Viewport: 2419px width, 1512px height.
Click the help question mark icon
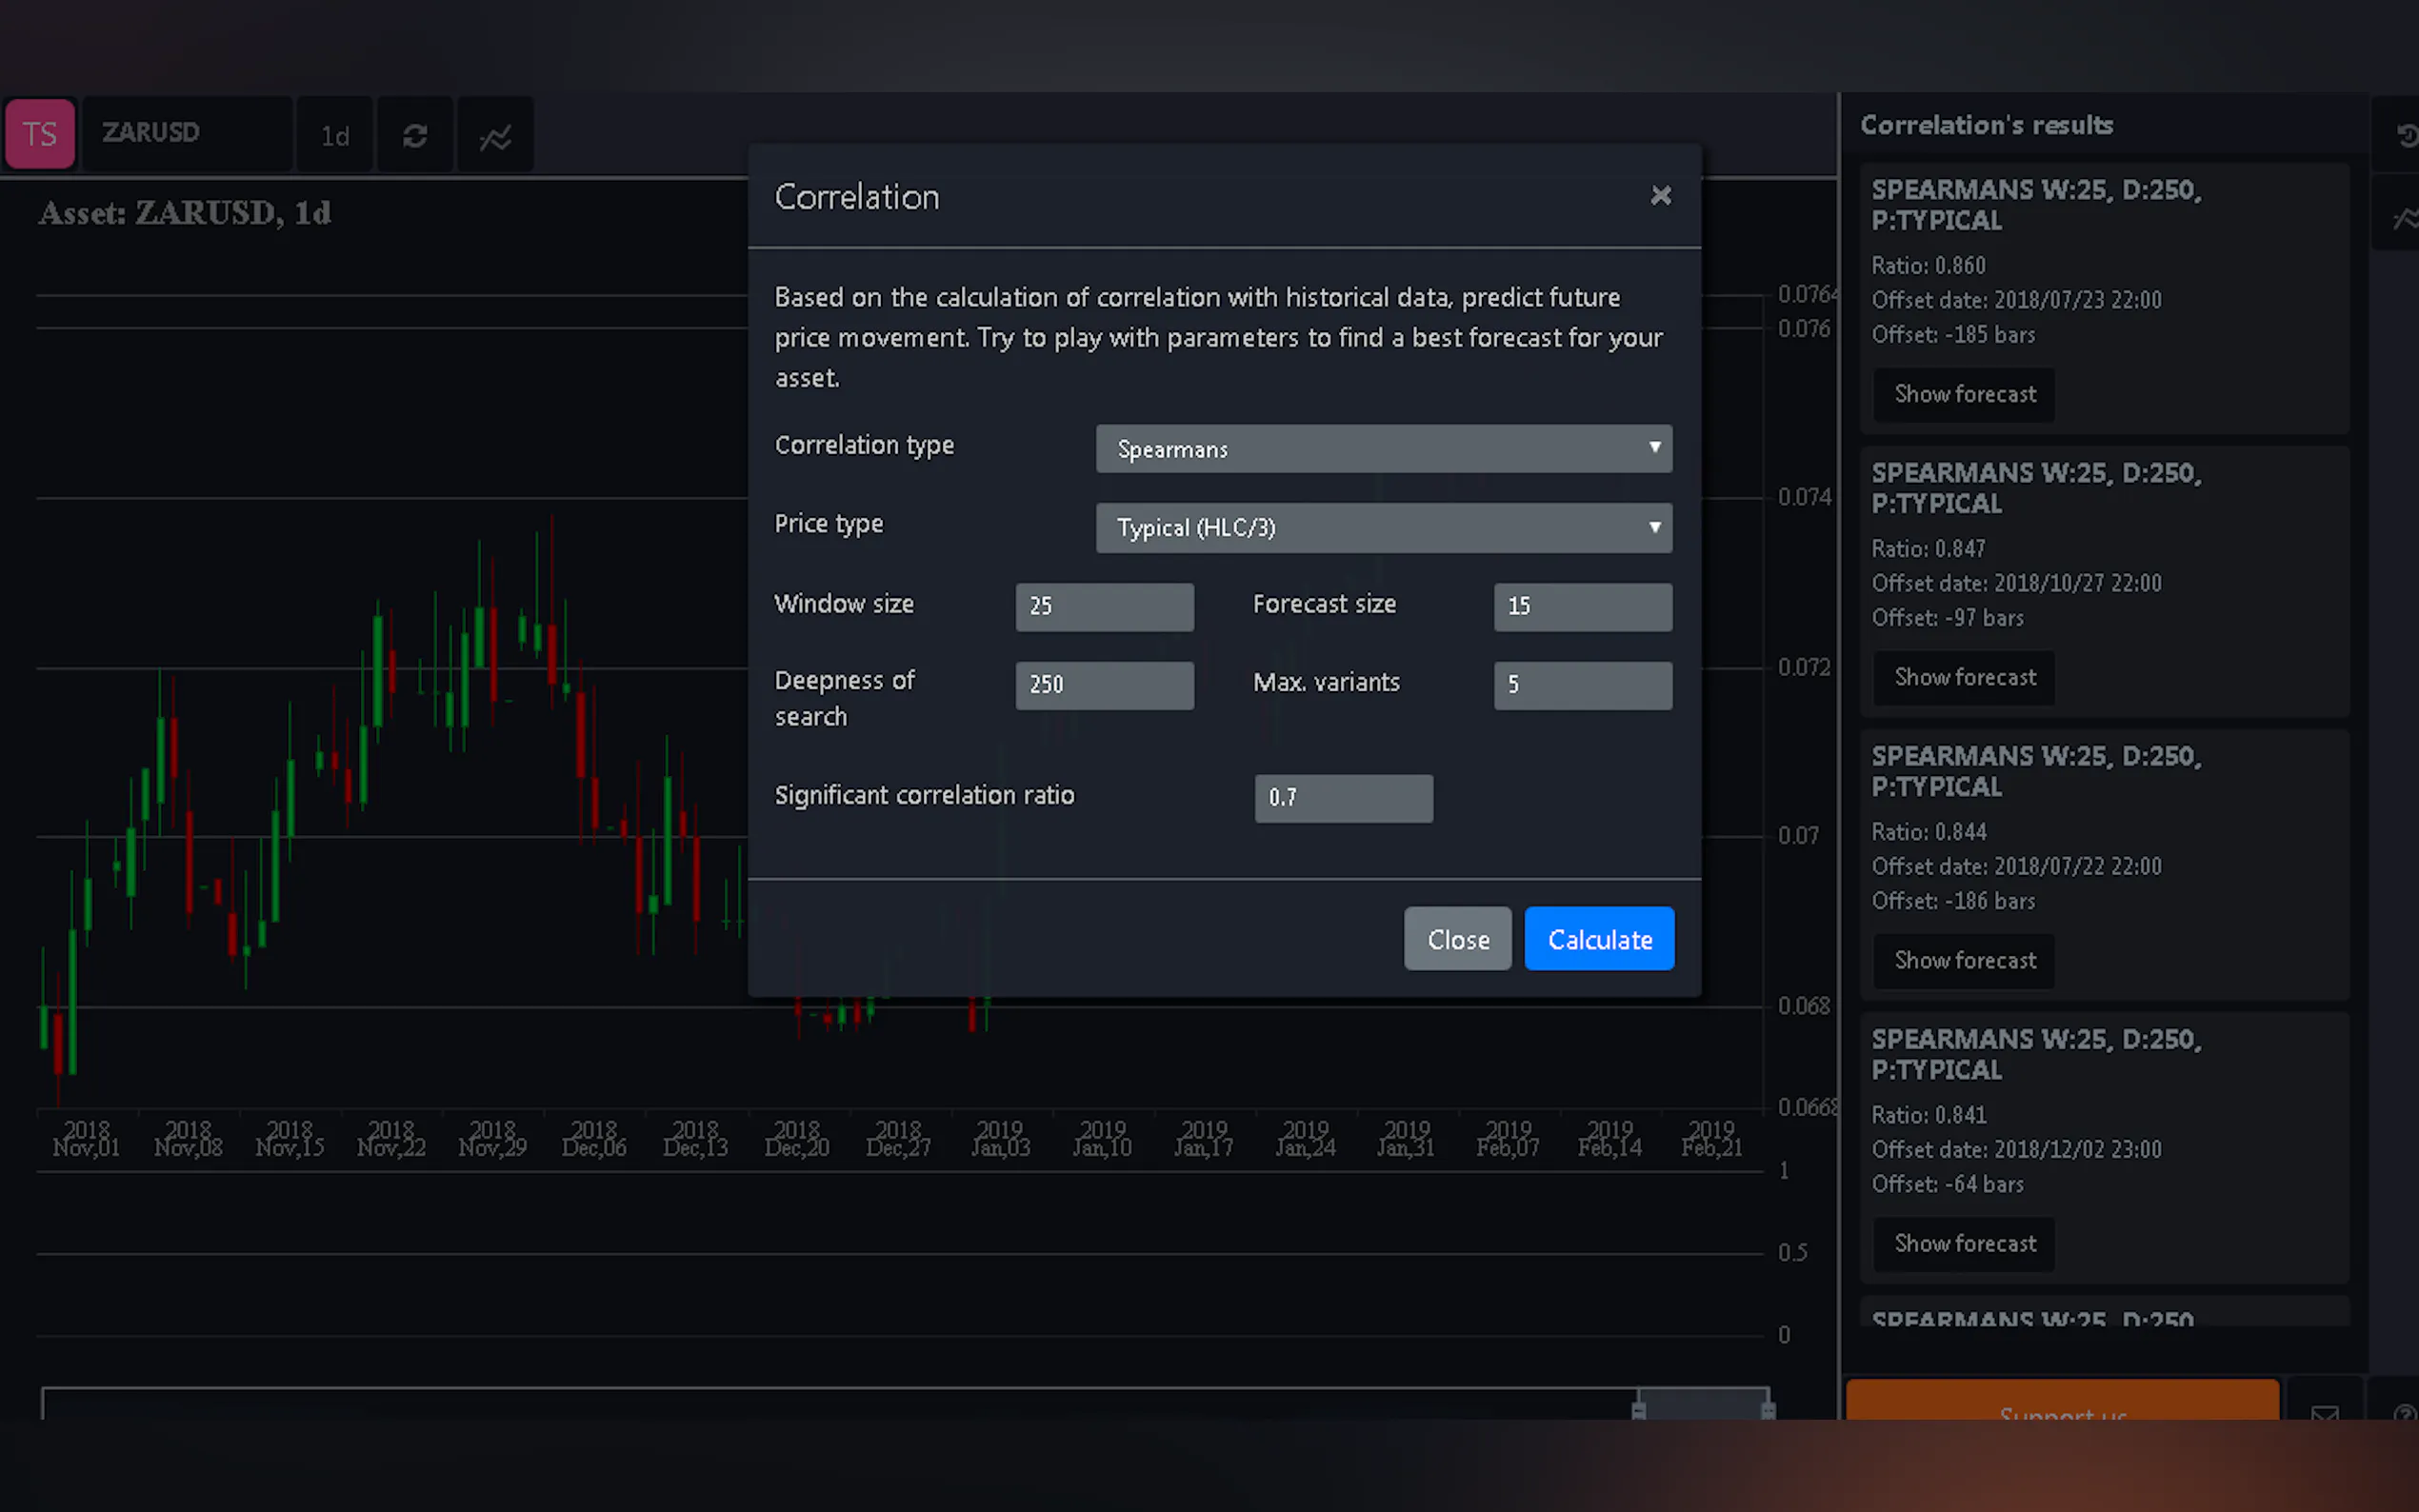point(2404,1411)
